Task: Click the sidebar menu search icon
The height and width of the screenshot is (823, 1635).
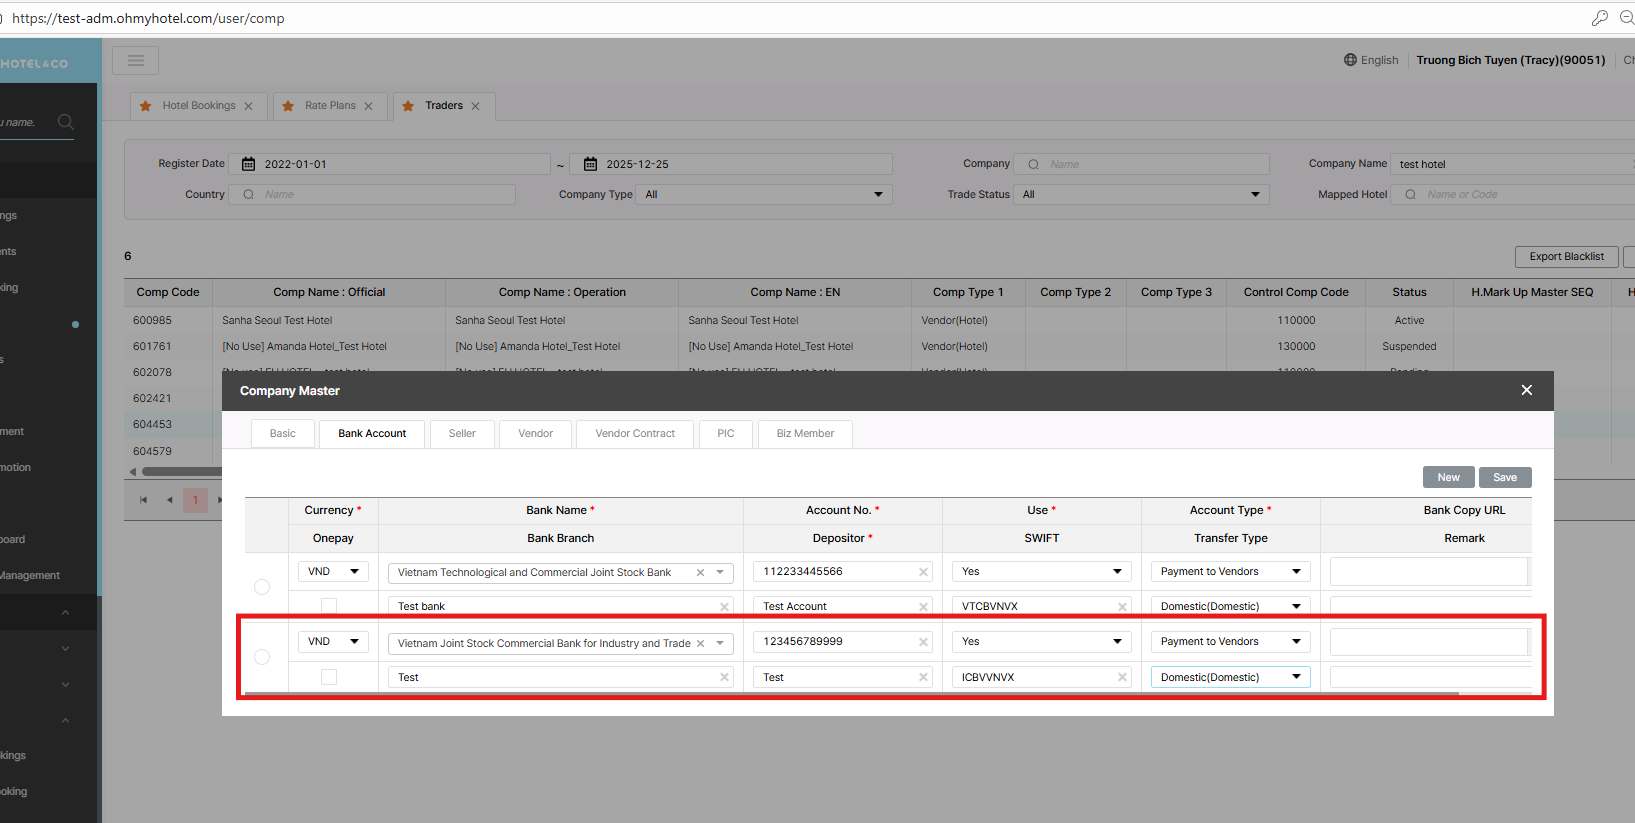Action: coord(66,122)
